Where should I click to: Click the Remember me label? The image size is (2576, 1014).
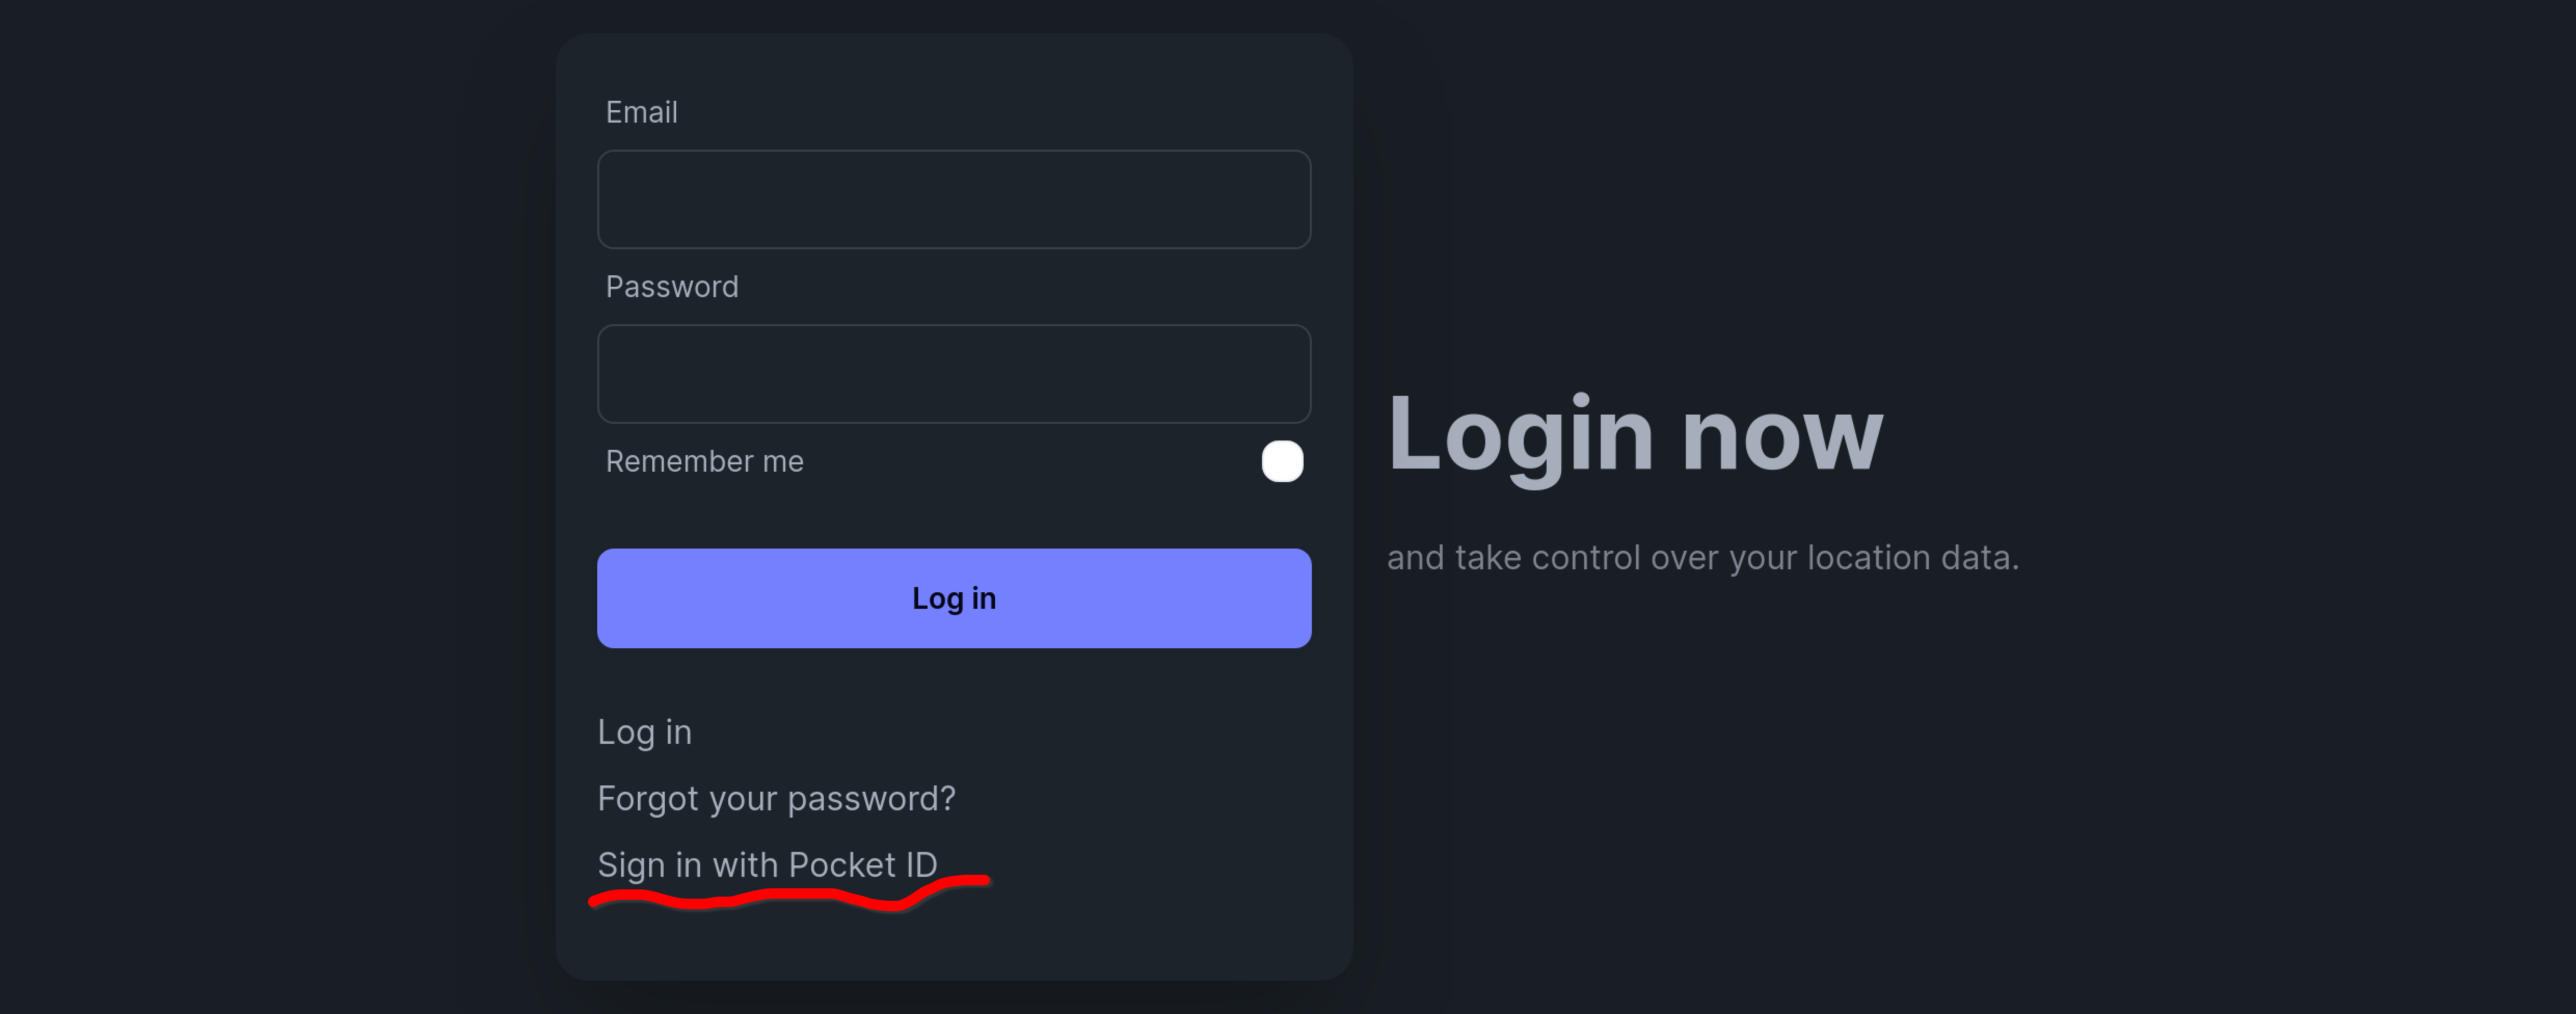pyautogui.click(x=704, y=461)
